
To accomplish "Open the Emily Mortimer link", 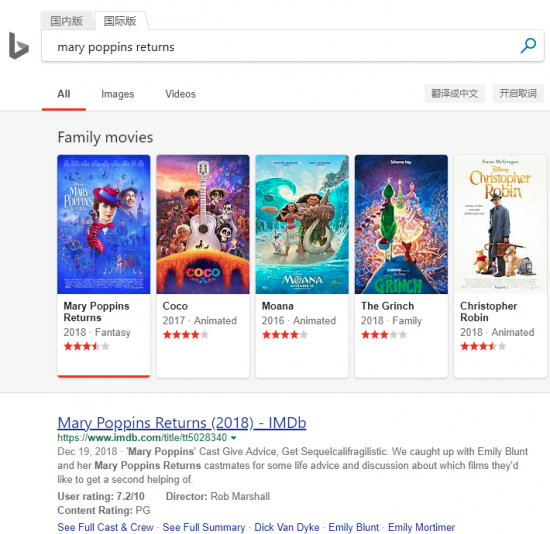I will tap(421, 527).
